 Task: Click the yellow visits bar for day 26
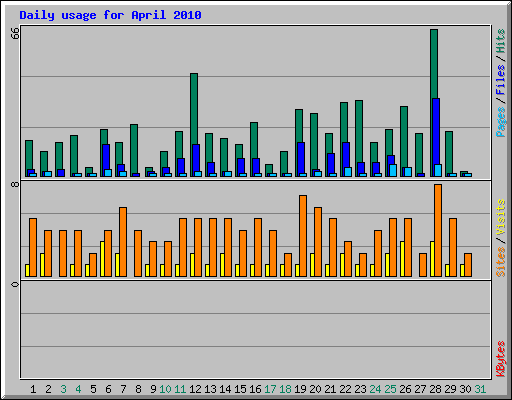click(x=402, y=259)
